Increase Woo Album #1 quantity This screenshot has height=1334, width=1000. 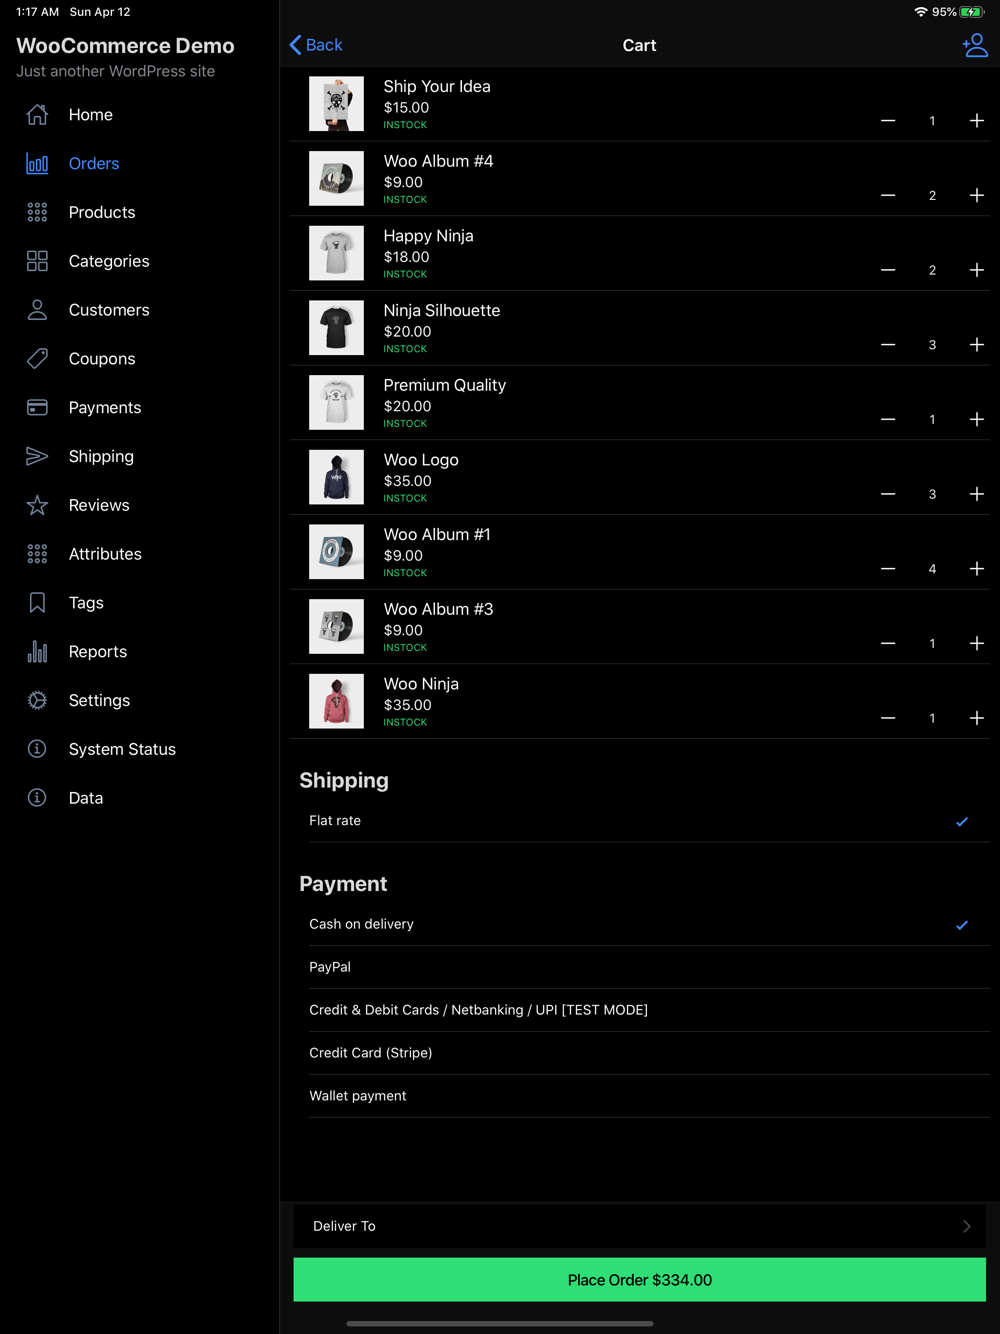(977, 569)
